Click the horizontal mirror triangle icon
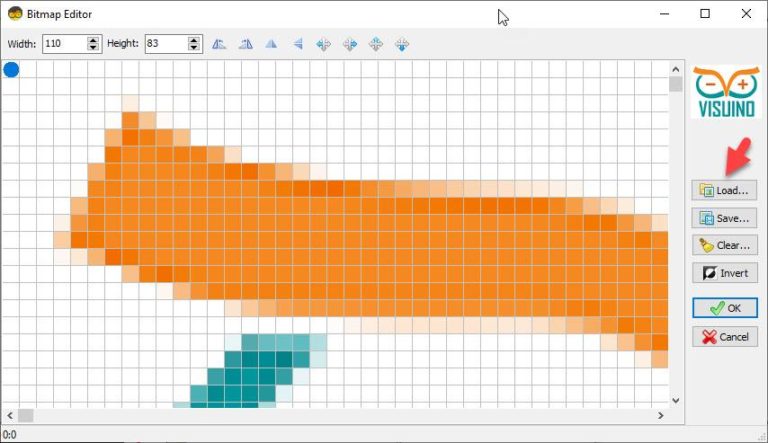The image size is (768, 443). click(271, 44)
